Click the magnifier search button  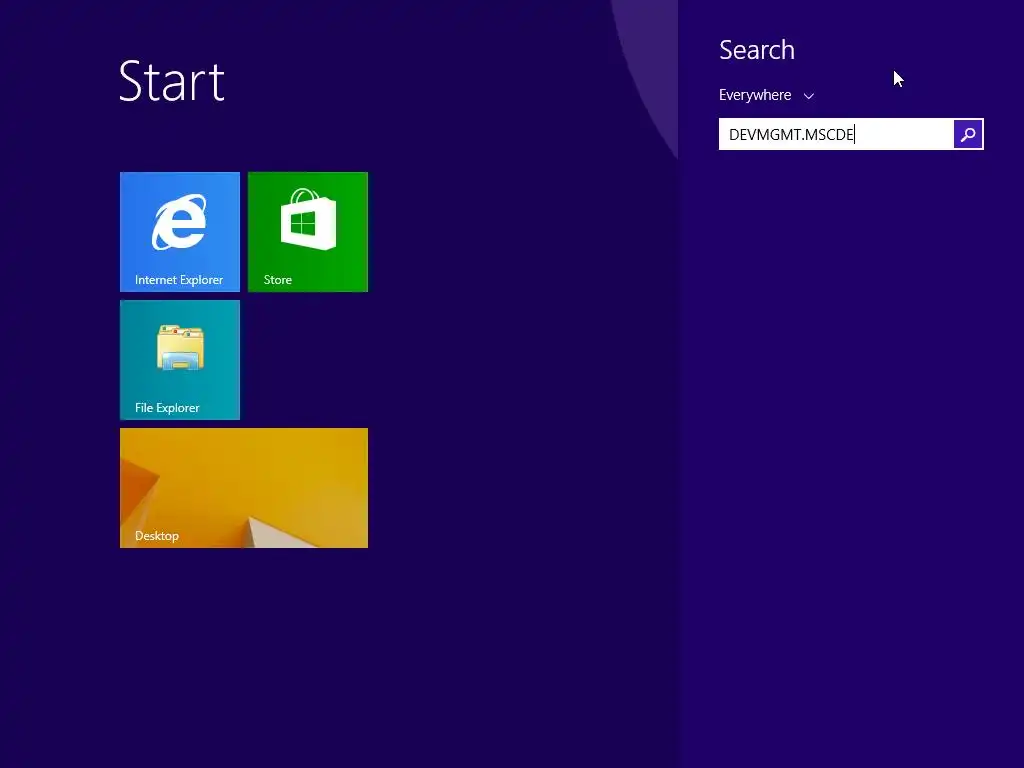(x=968, y=134)
